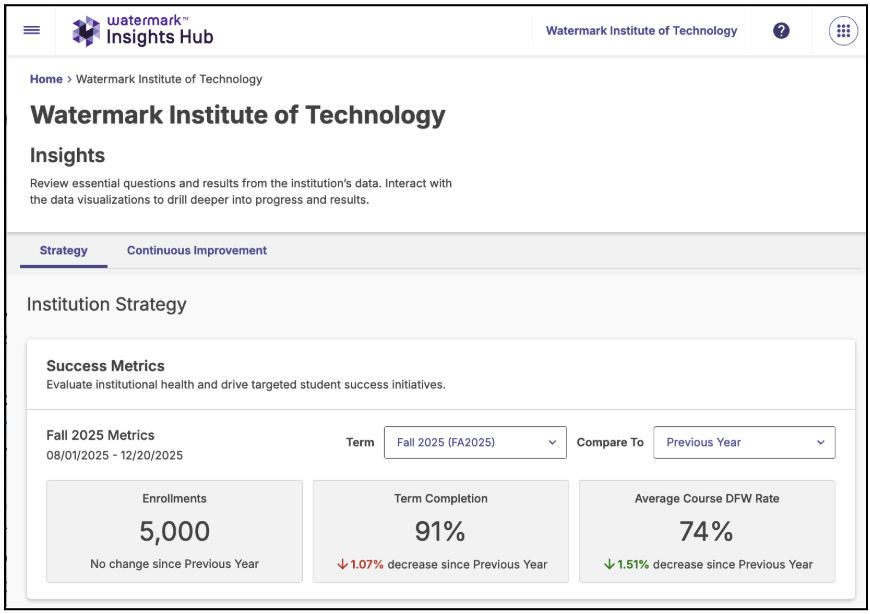Viewport: 870px width, 614px height.
Task: Click the Enrollments 5,000 metric card
Action: click(x=175, y=531)
